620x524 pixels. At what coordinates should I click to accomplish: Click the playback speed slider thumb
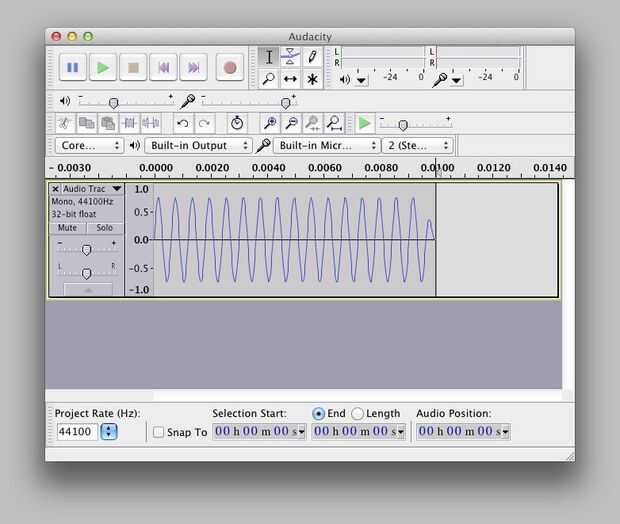(403, 125)
